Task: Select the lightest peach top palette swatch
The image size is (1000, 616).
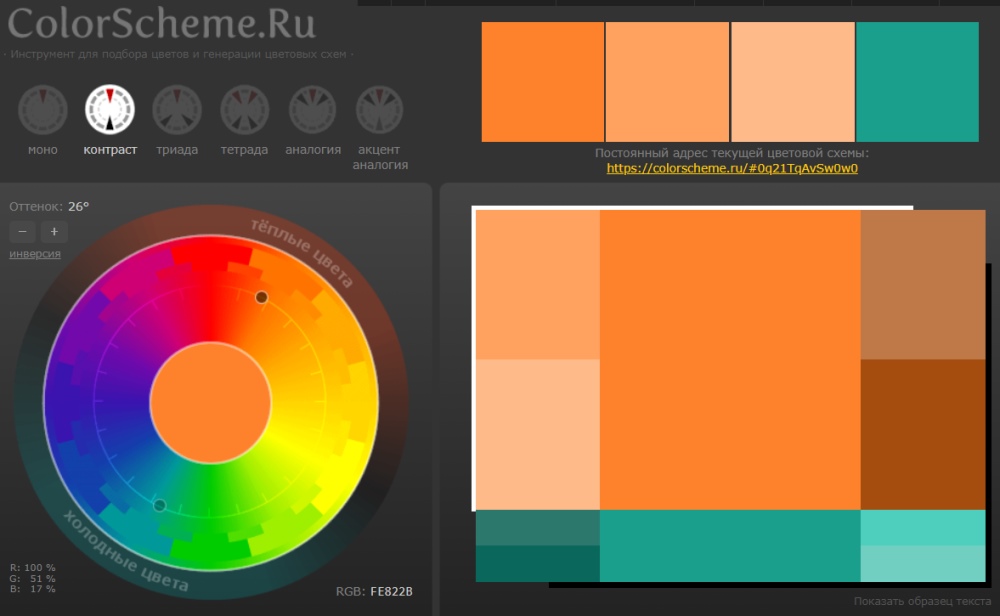Action: pos(793,82)
